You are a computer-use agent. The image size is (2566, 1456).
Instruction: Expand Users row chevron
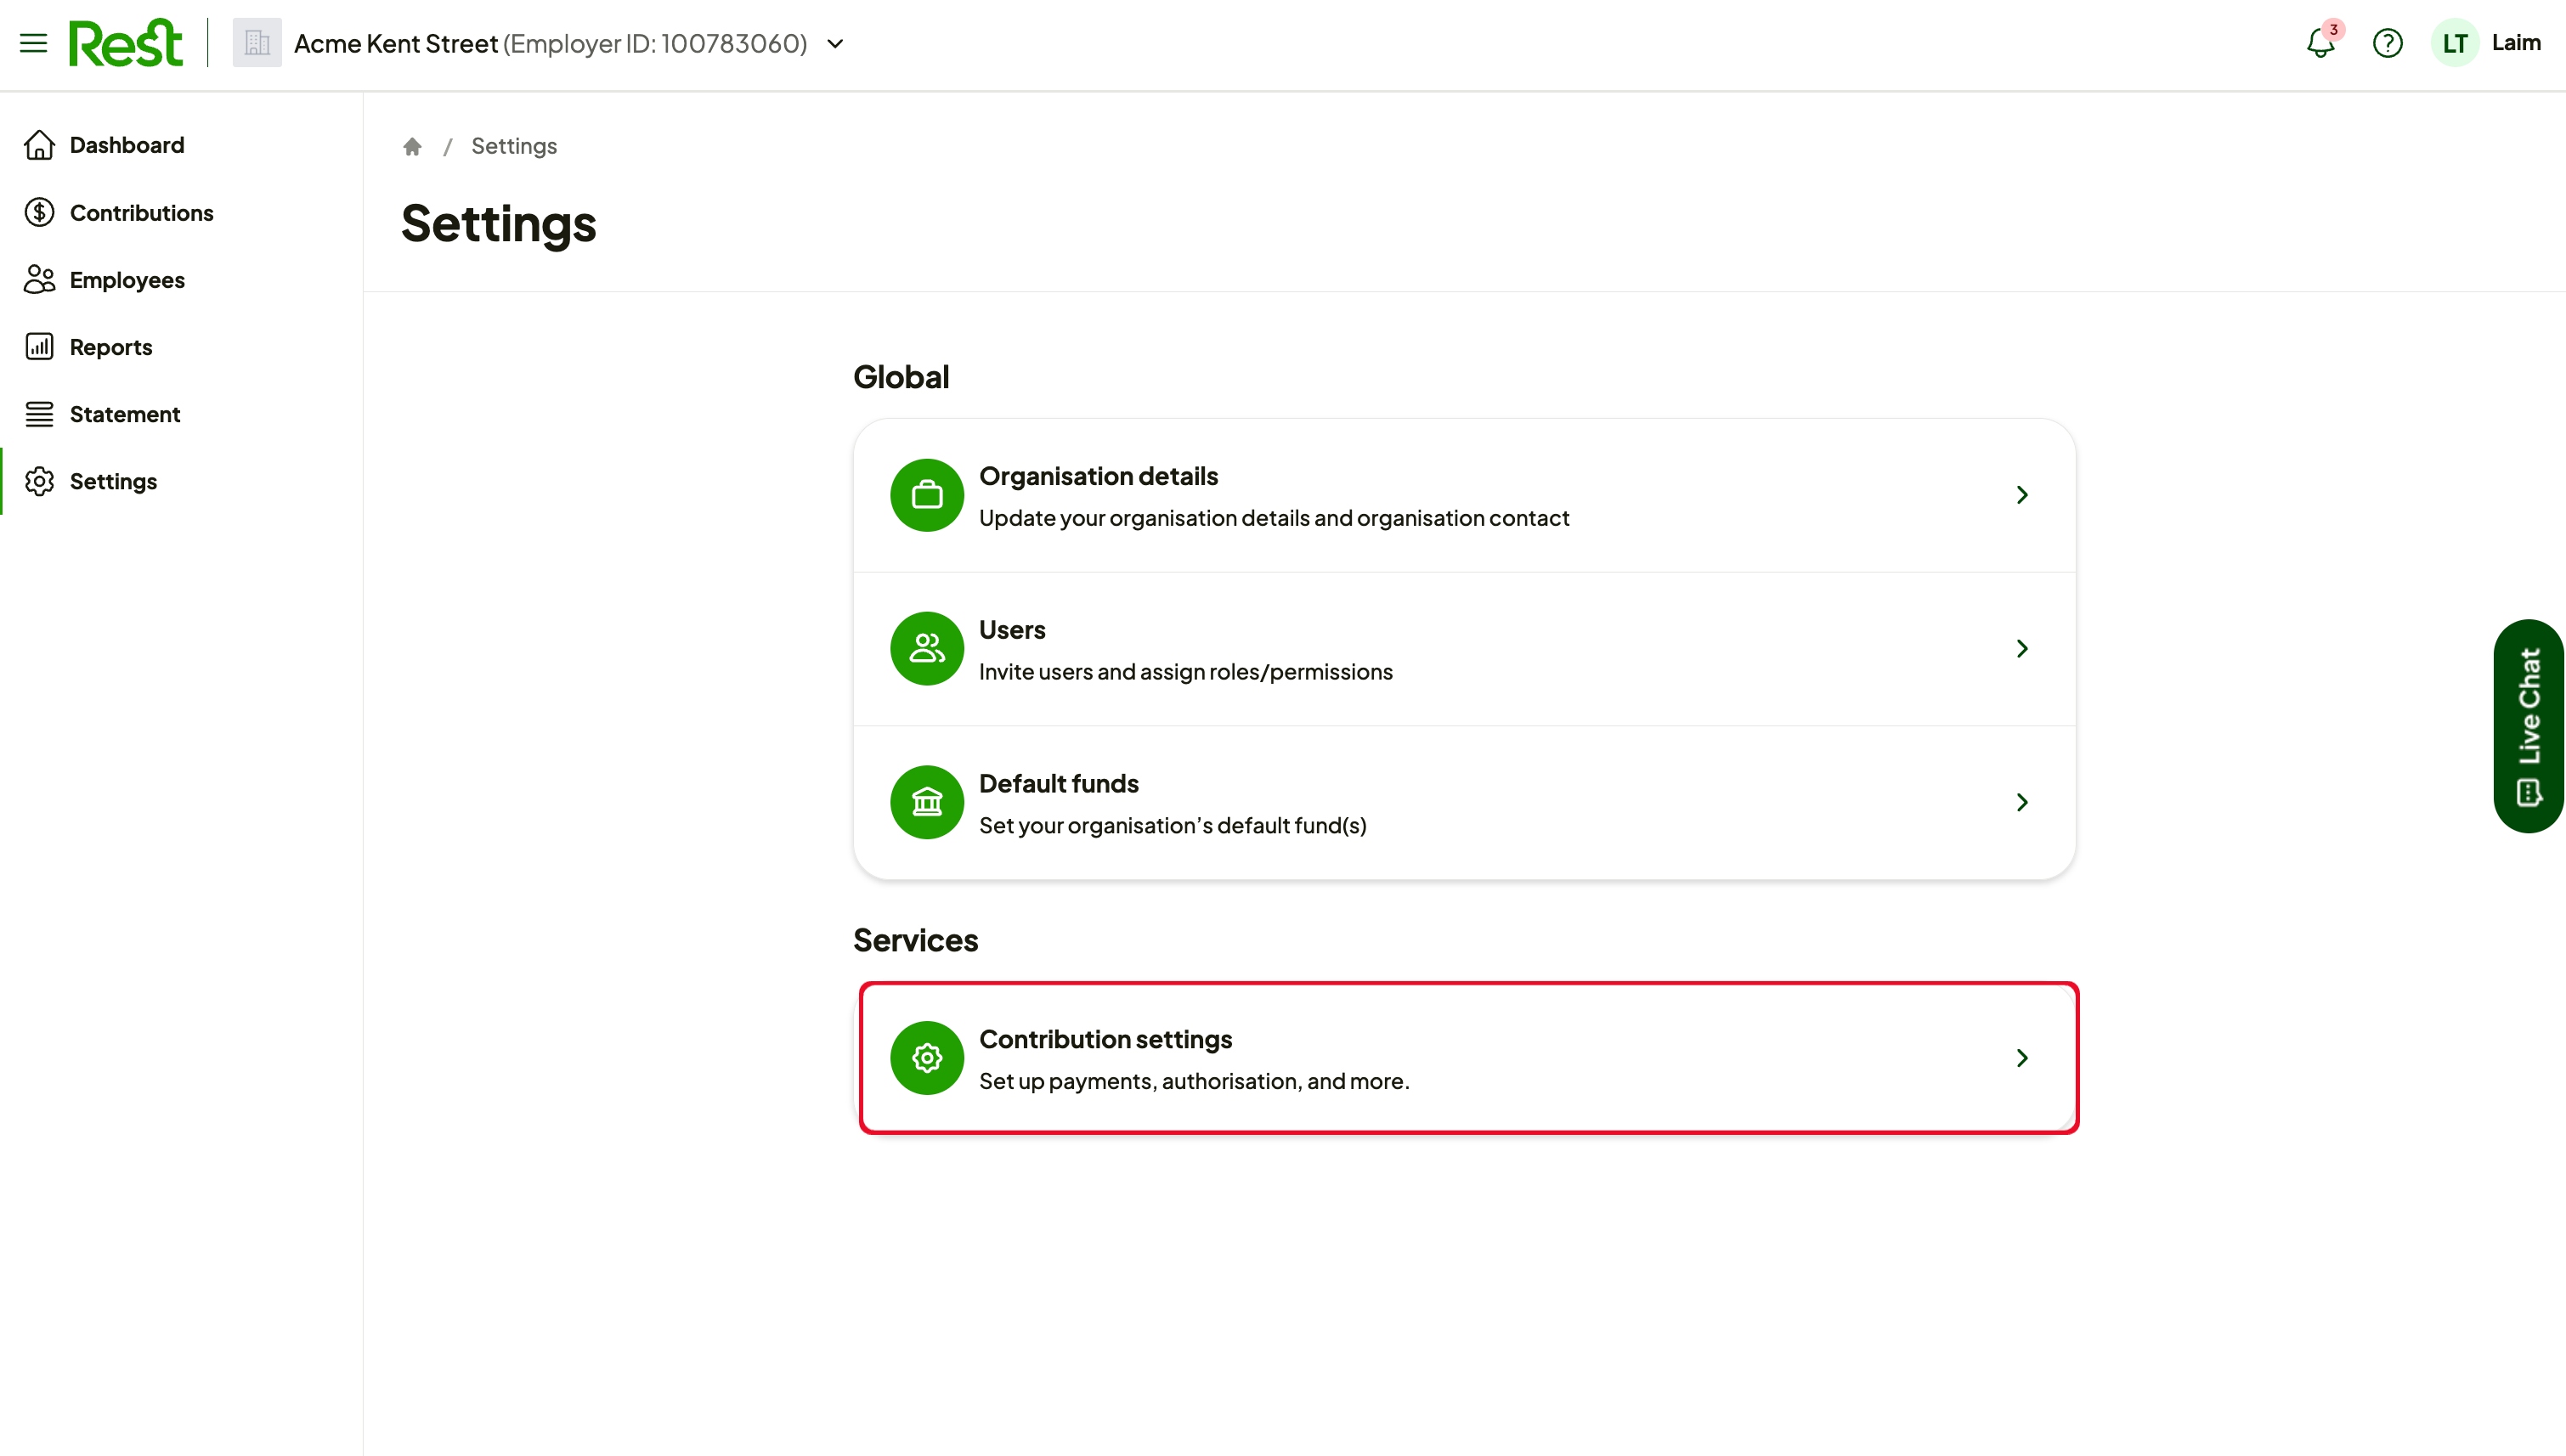point(2022,648)
